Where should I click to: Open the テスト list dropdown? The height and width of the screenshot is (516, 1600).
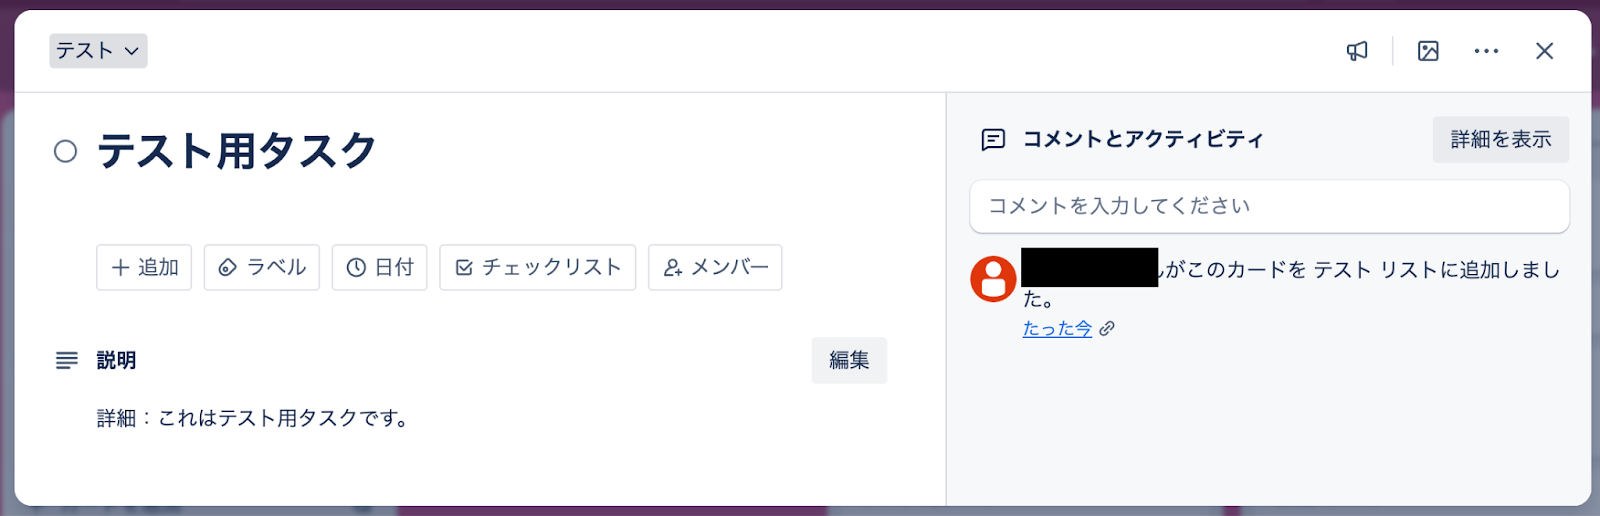pyautogui.click(x=98, y=51)
